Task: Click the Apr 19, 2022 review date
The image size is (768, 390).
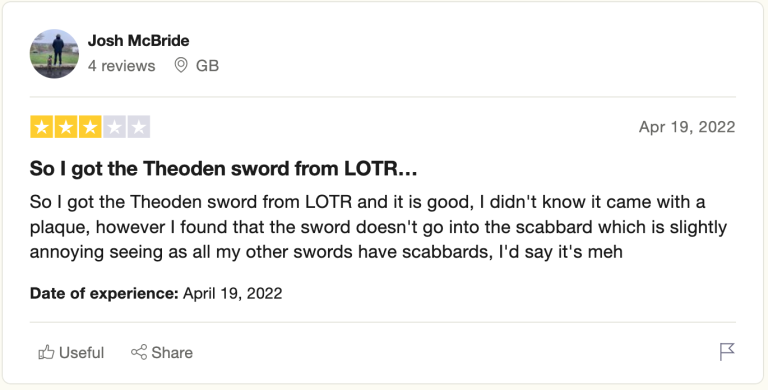Action: (687, 127)
